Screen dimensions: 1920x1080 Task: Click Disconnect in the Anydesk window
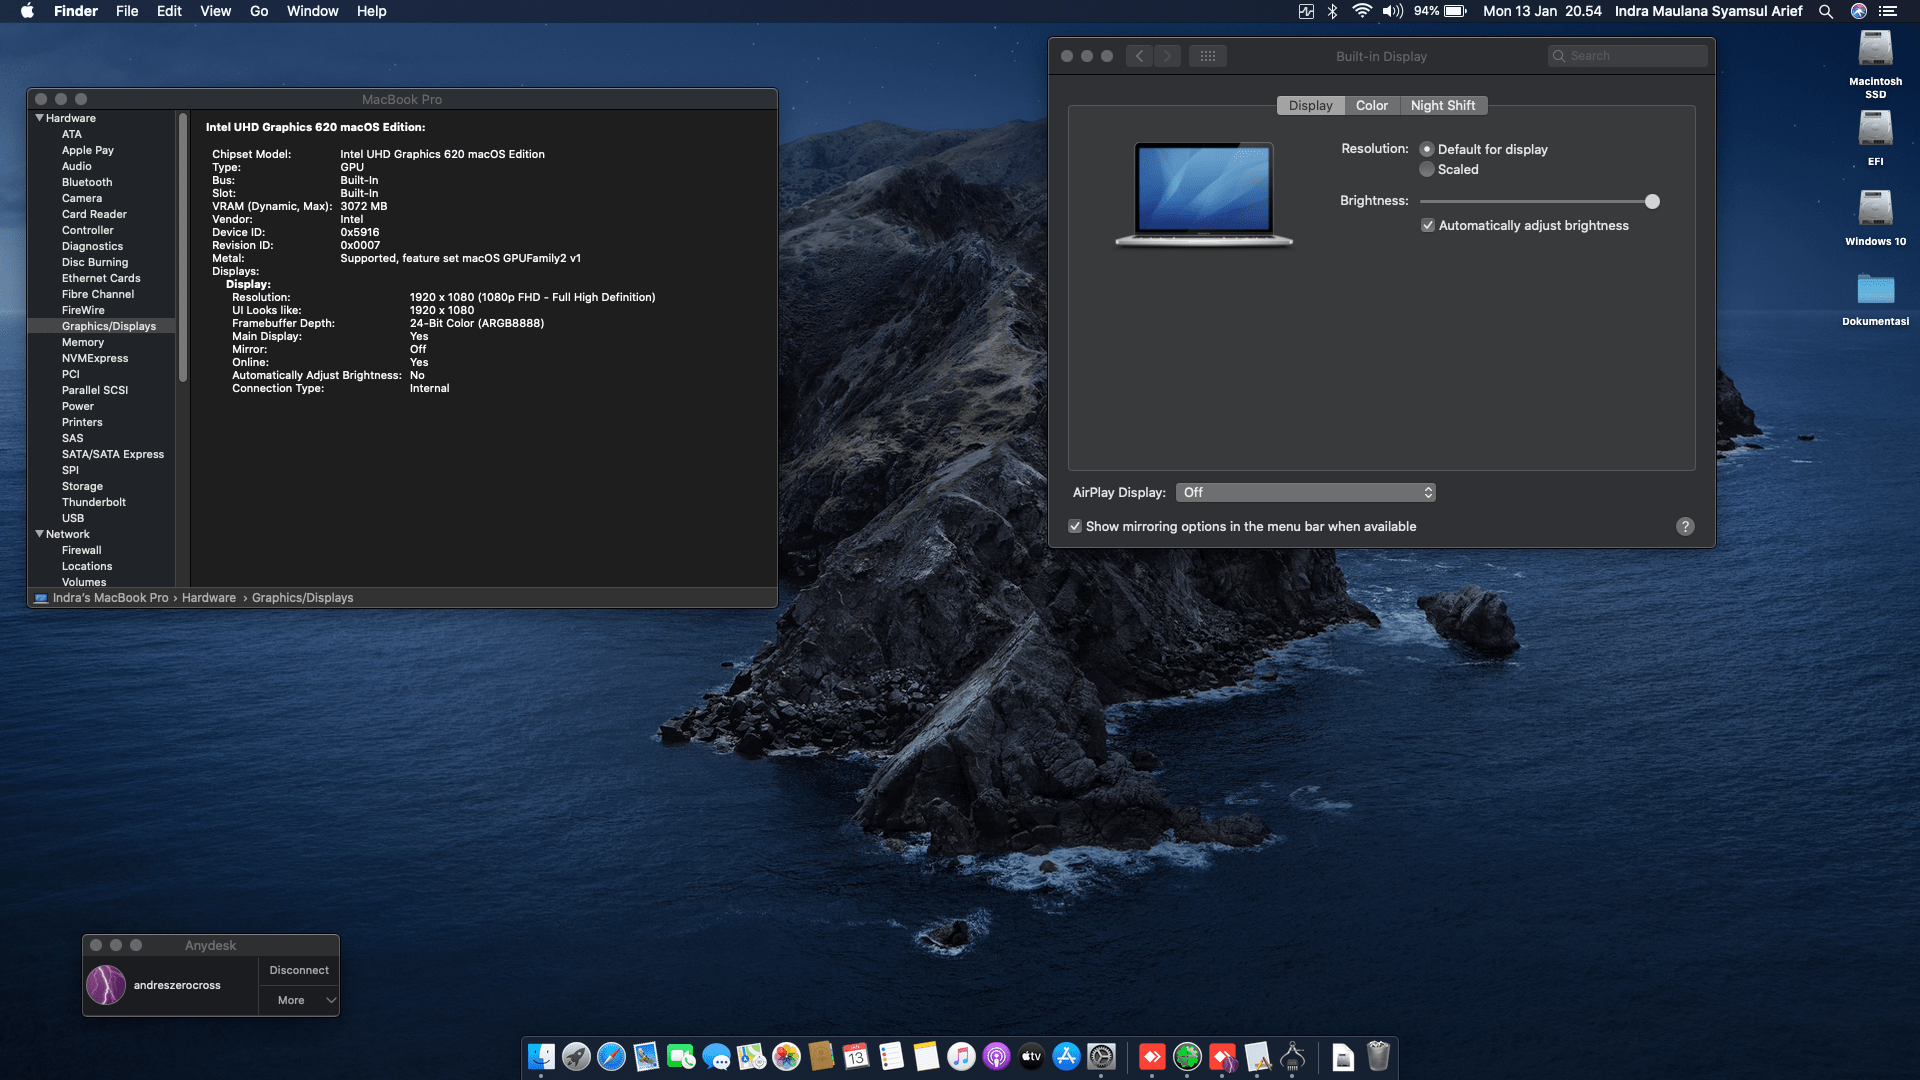[x=299, y=970]
